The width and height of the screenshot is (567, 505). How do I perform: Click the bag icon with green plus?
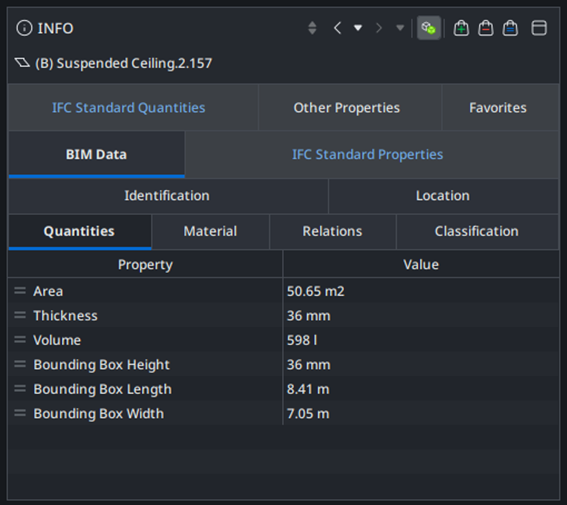[x=461, y=28]
